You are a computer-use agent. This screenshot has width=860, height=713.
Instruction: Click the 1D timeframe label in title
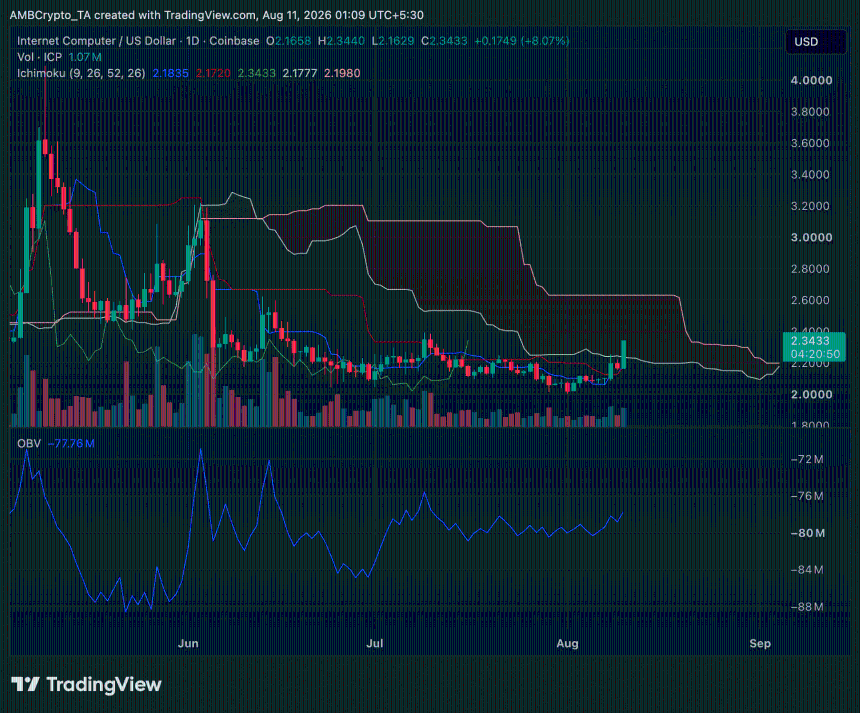tap(193, 41)
